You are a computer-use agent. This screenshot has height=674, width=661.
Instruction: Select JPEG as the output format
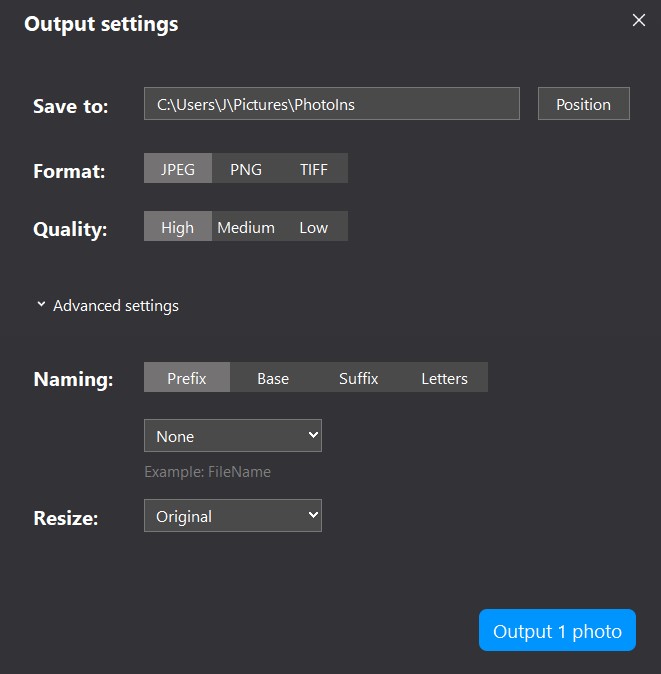click(x=178, y=168)
